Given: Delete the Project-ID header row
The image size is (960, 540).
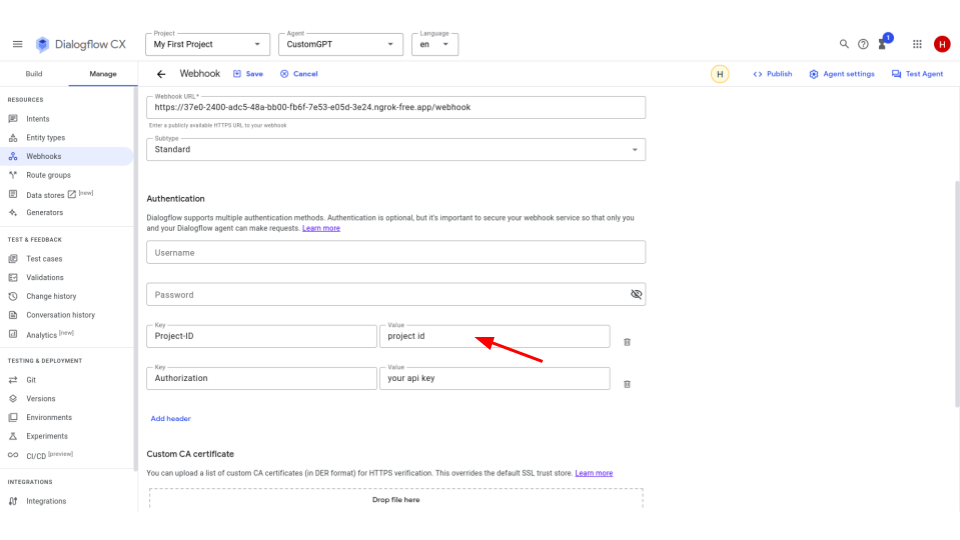Looking at the screenshot, I should pos(627,342).
